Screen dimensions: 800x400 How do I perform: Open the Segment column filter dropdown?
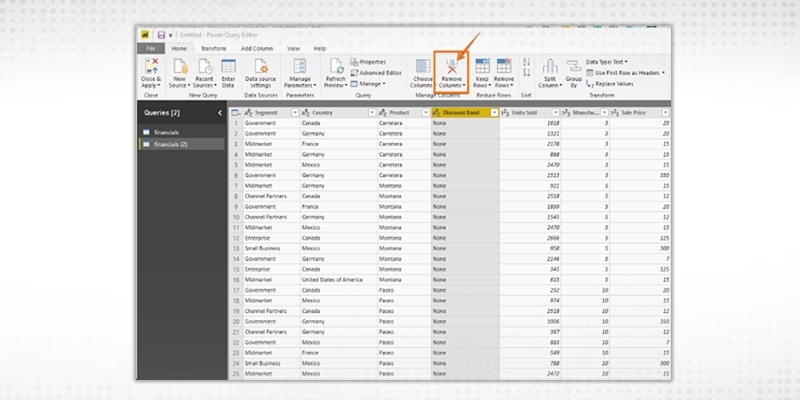point(294,113)
